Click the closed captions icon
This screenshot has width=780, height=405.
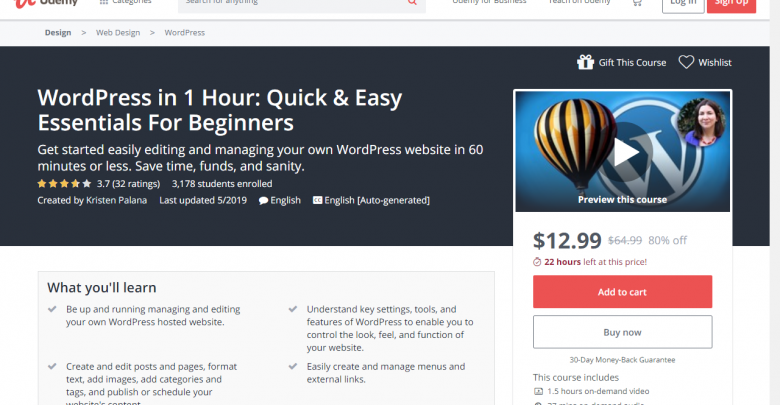[x=317, y=200]
